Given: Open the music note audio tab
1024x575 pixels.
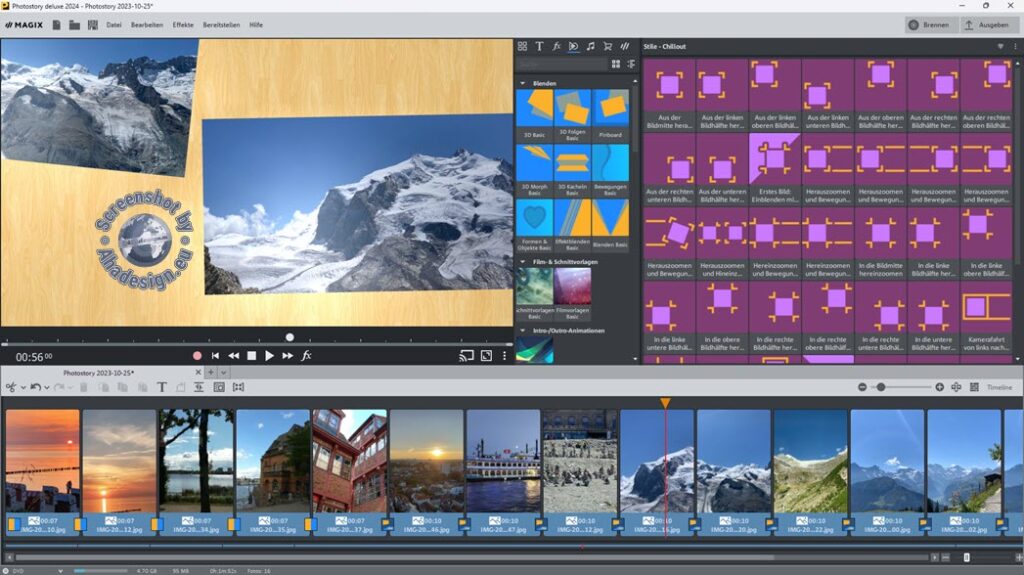Looking at the screenshot, I should (x=590, y=46).
